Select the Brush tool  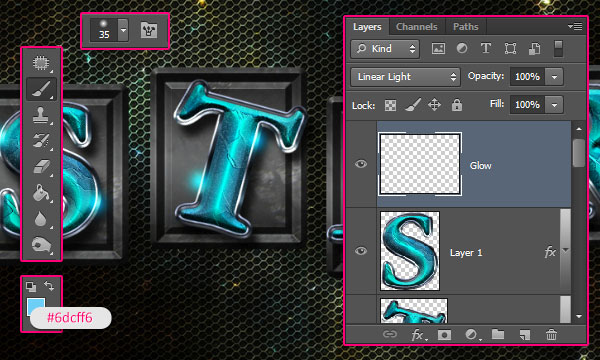41,89
